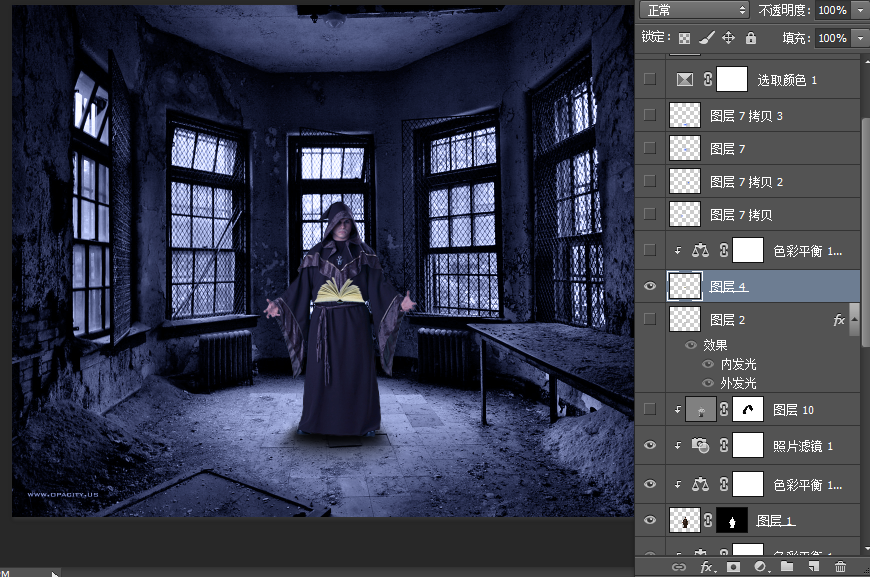Screen dimensions: 870x577
Task: Click the lock image pixels brush icon
Action: 706,38
